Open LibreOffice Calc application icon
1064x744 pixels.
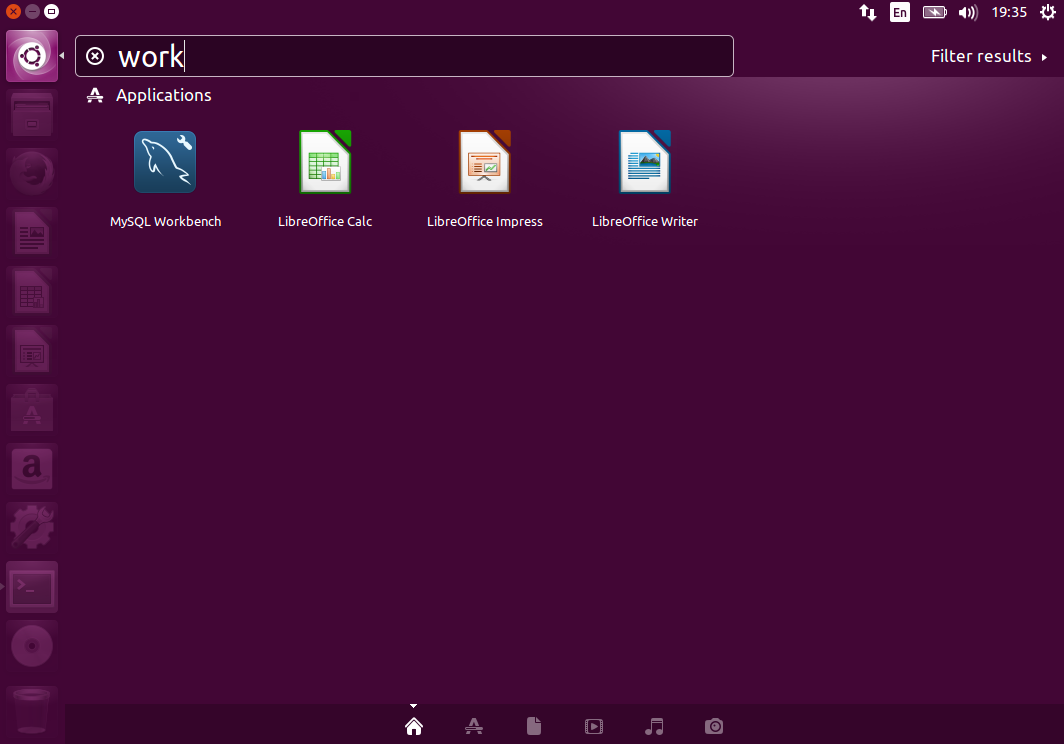pyautogui.click(x=325, y=162)
